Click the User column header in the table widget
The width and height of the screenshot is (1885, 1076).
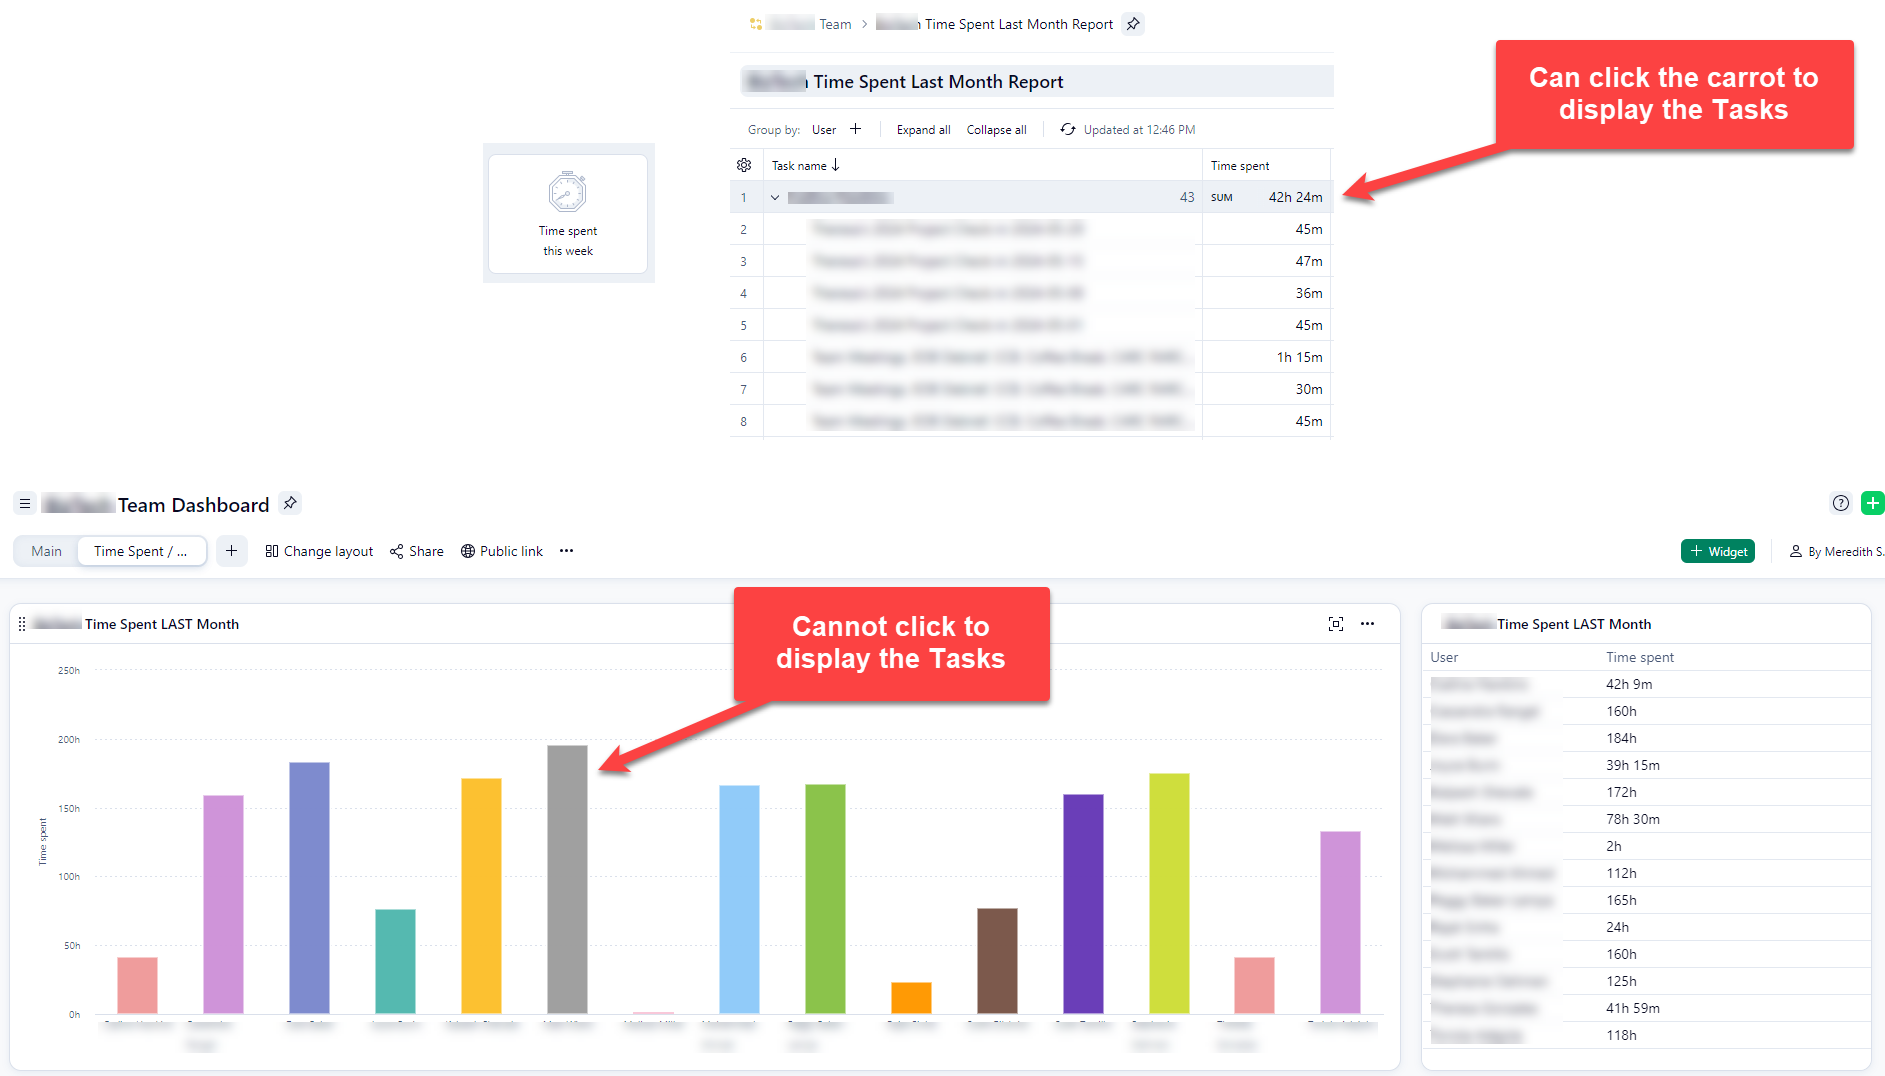[x=1444, y=657]
